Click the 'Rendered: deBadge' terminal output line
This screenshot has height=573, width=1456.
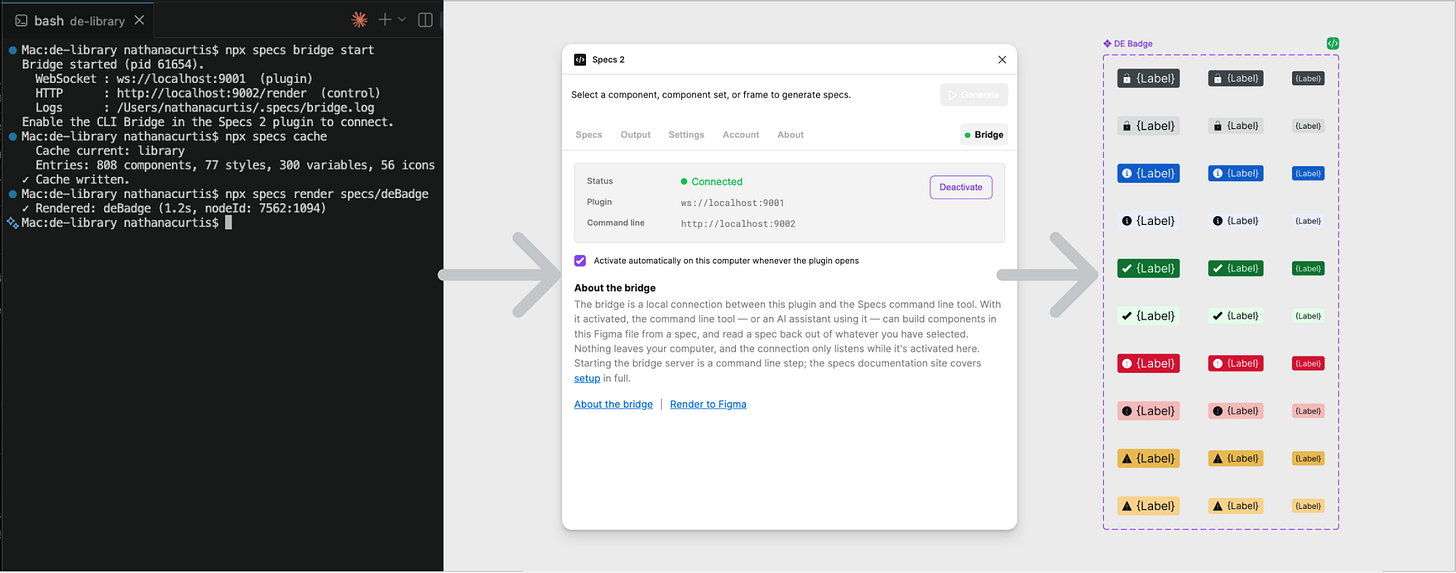tap(174, 208)
